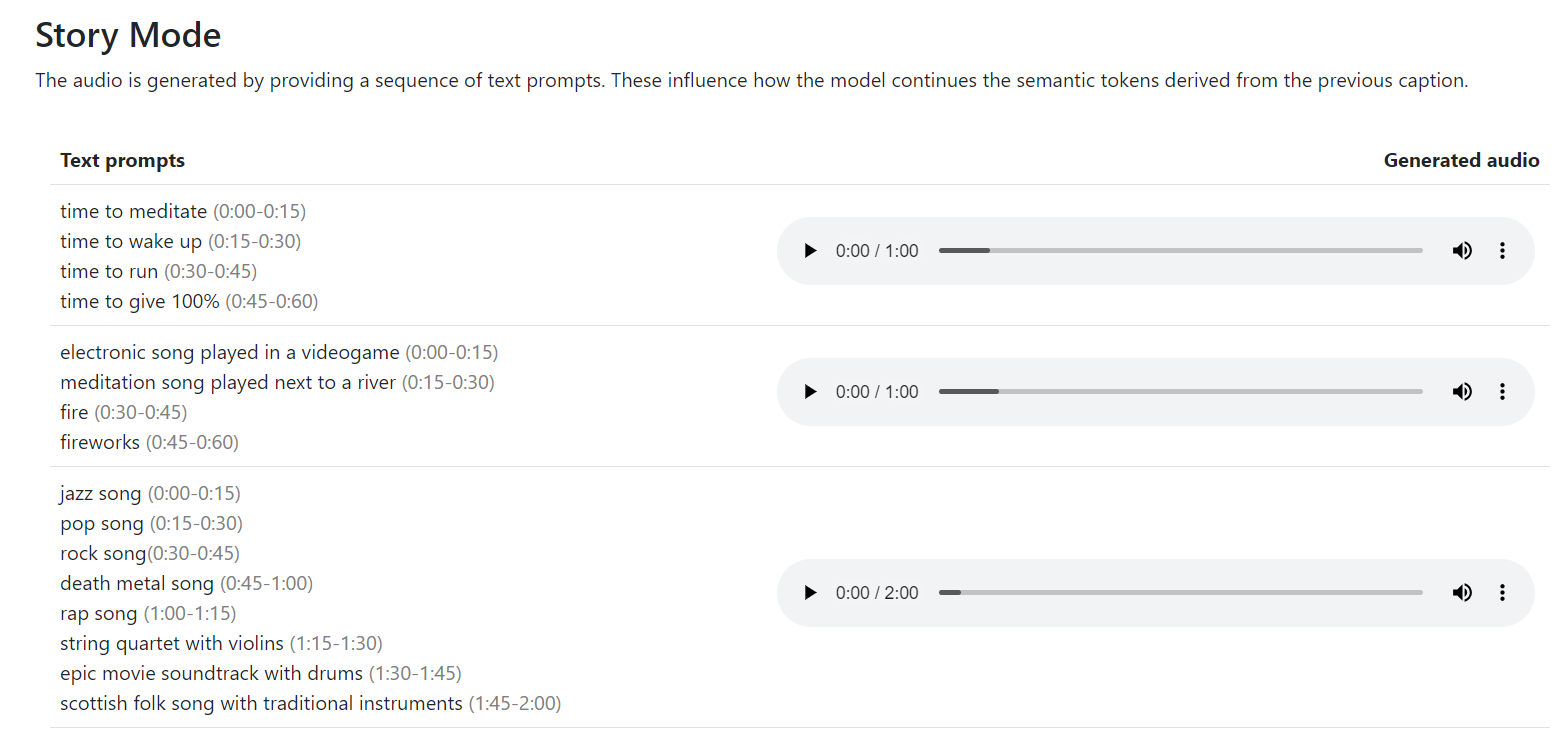Seek in the second audio progress bar
Image resolution: width=1564 pixels, height=731 pixels.
coord(1180,392)
